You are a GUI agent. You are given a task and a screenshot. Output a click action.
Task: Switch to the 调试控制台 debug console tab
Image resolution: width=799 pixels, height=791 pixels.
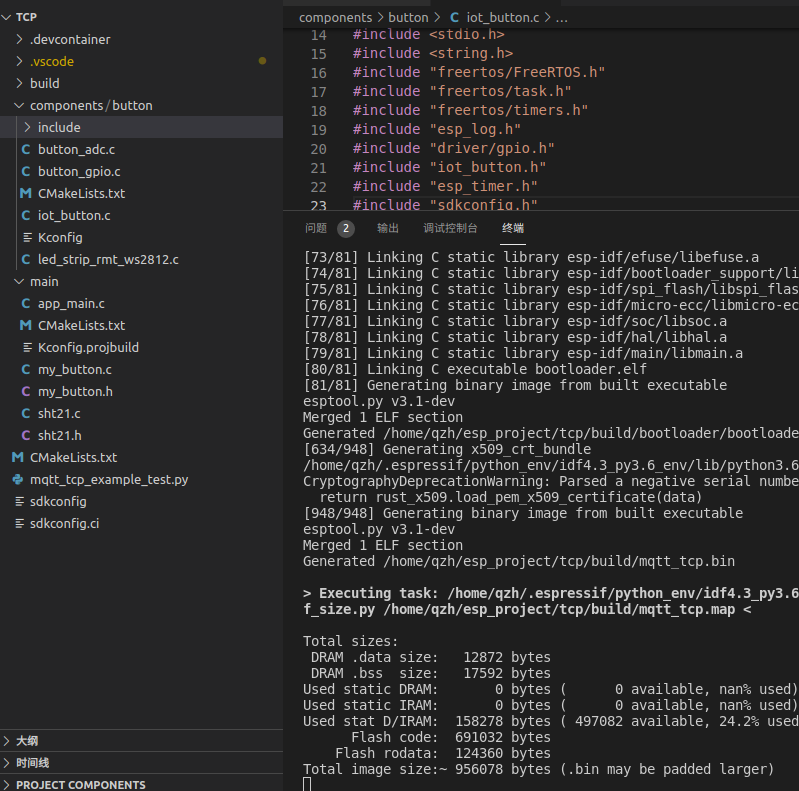450,228
